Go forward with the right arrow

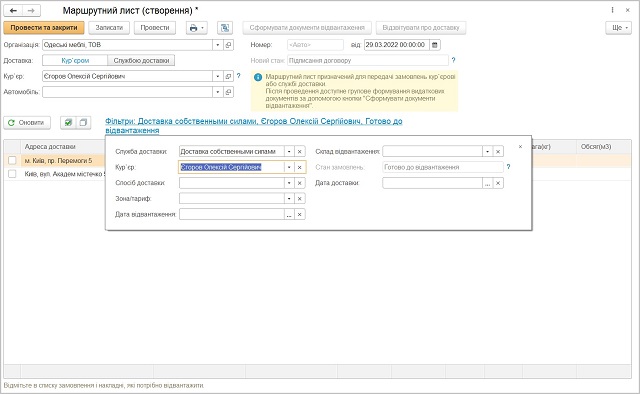tap(31, 11)
